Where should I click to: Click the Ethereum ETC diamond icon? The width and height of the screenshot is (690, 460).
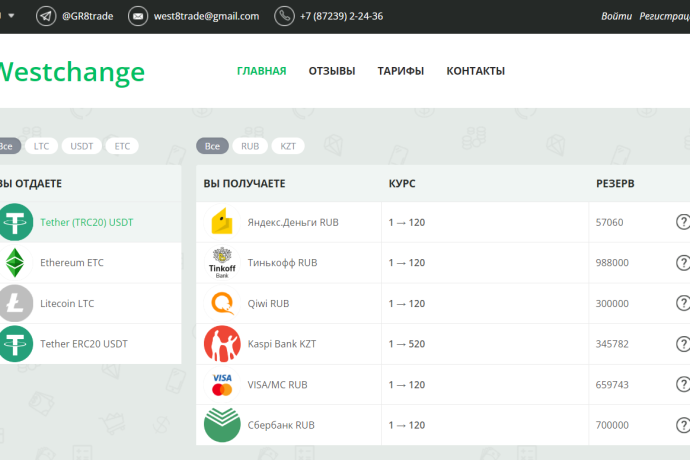(x=15, y=263)
